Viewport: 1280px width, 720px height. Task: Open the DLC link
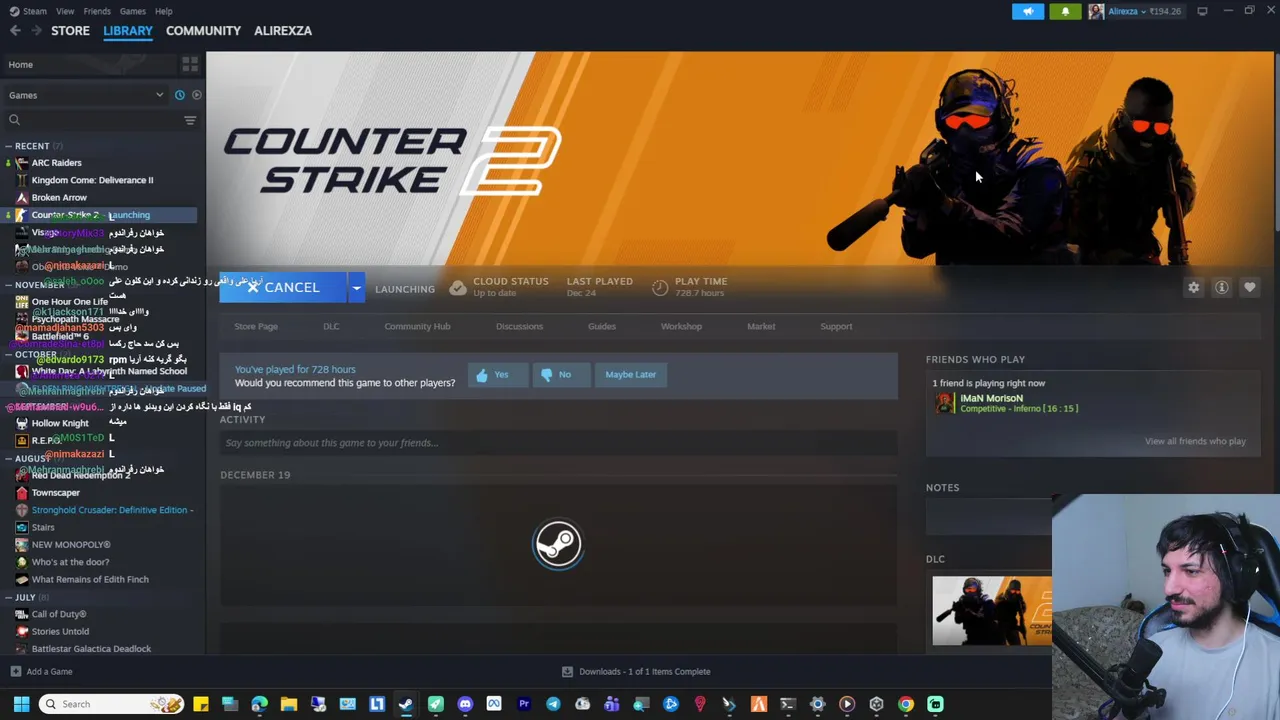(x=331, y=326)
